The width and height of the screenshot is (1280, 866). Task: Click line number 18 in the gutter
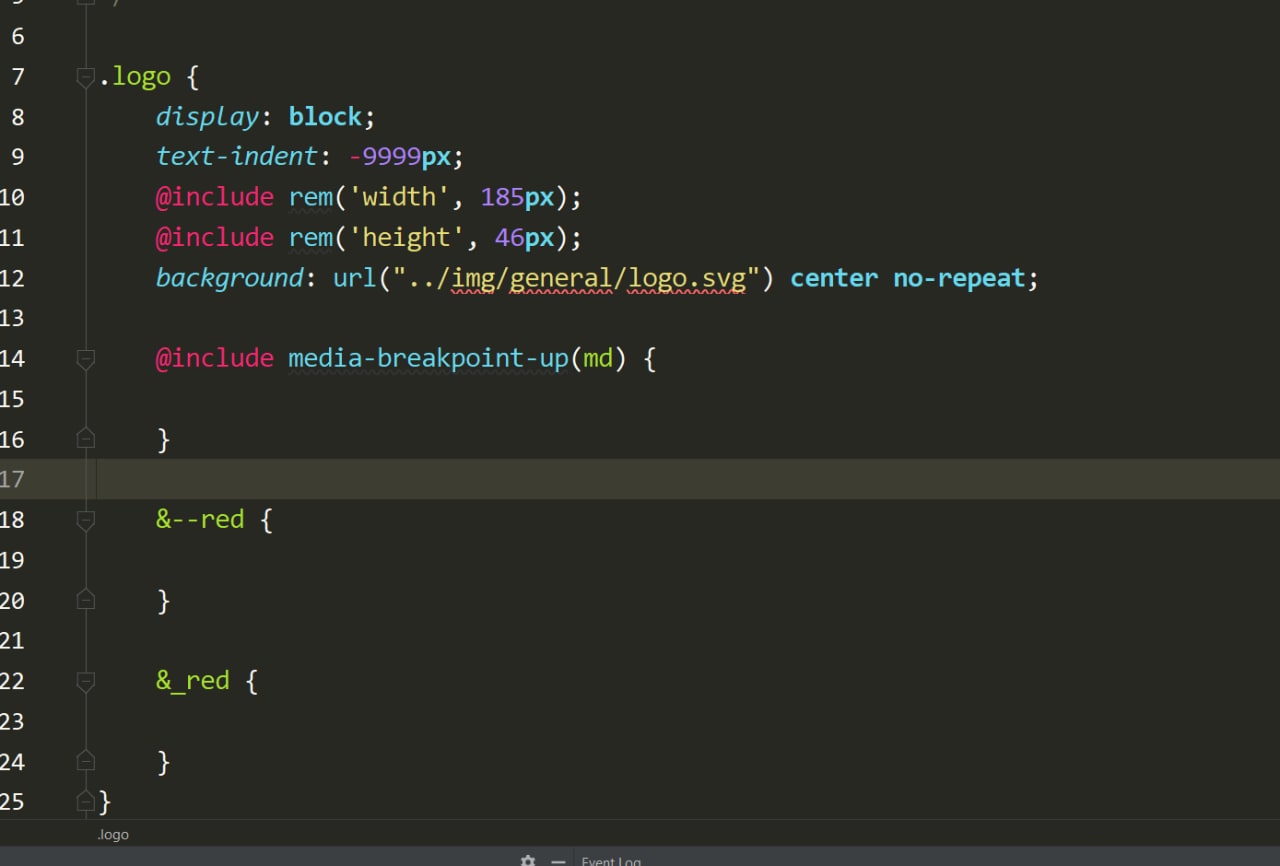(x=12, y=519)
